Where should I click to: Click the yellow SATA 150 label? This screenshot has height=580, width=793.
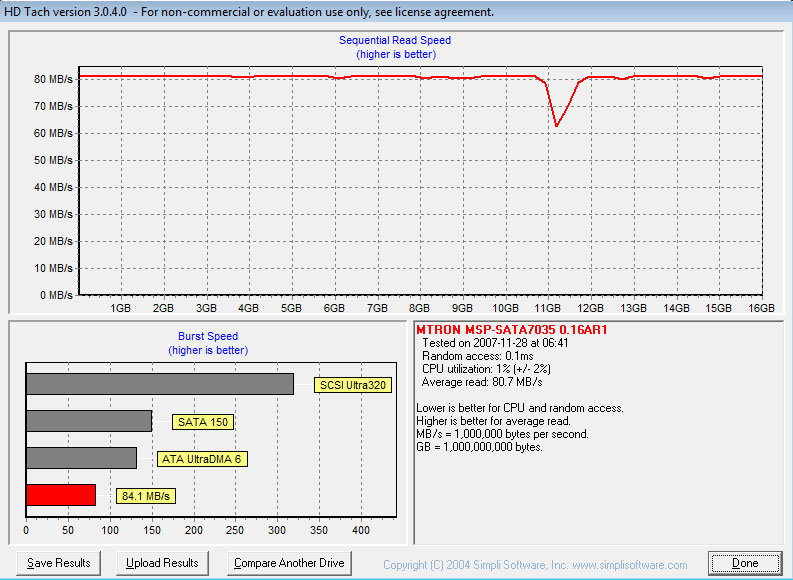[x=204, y=422]
